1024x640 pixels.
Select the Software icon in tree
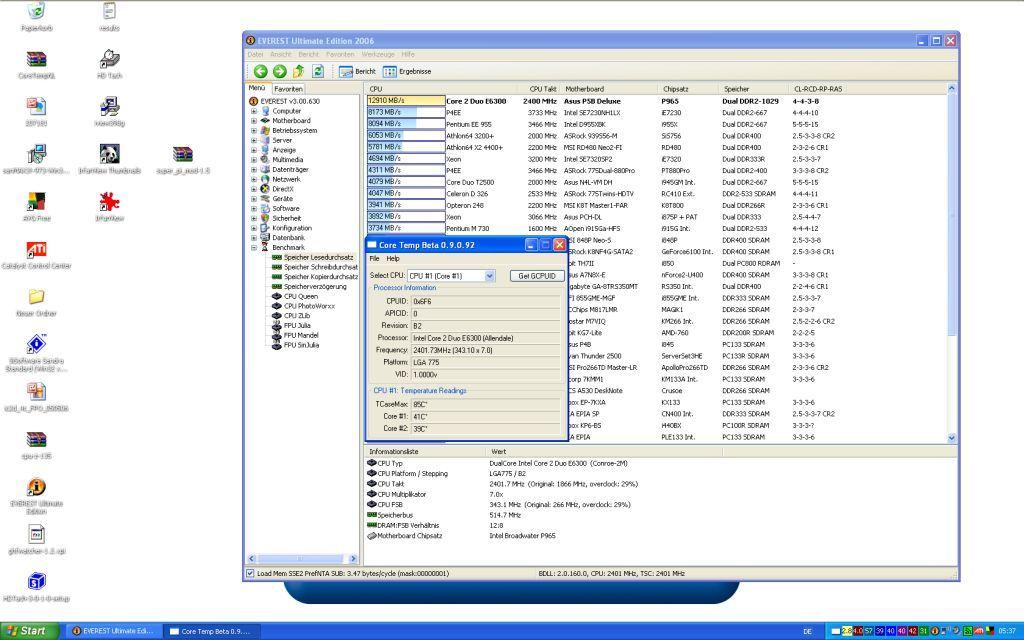(265, 208)
